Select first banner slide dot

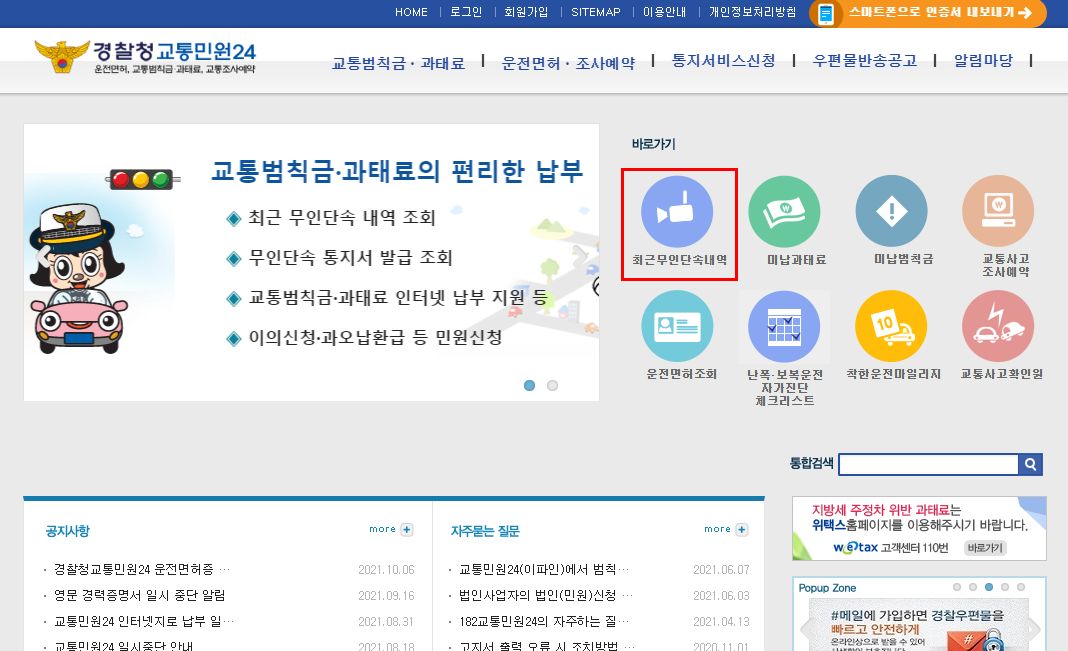pos(529,385)
